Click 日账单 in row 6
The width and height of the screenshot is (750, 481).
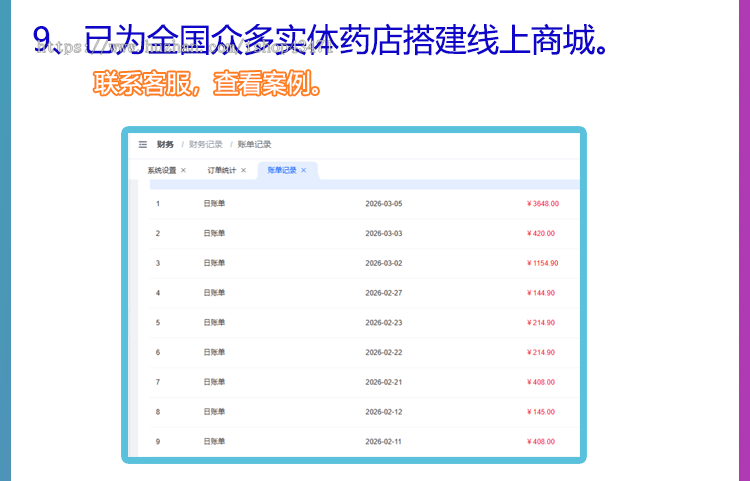(x=214, y=352)
